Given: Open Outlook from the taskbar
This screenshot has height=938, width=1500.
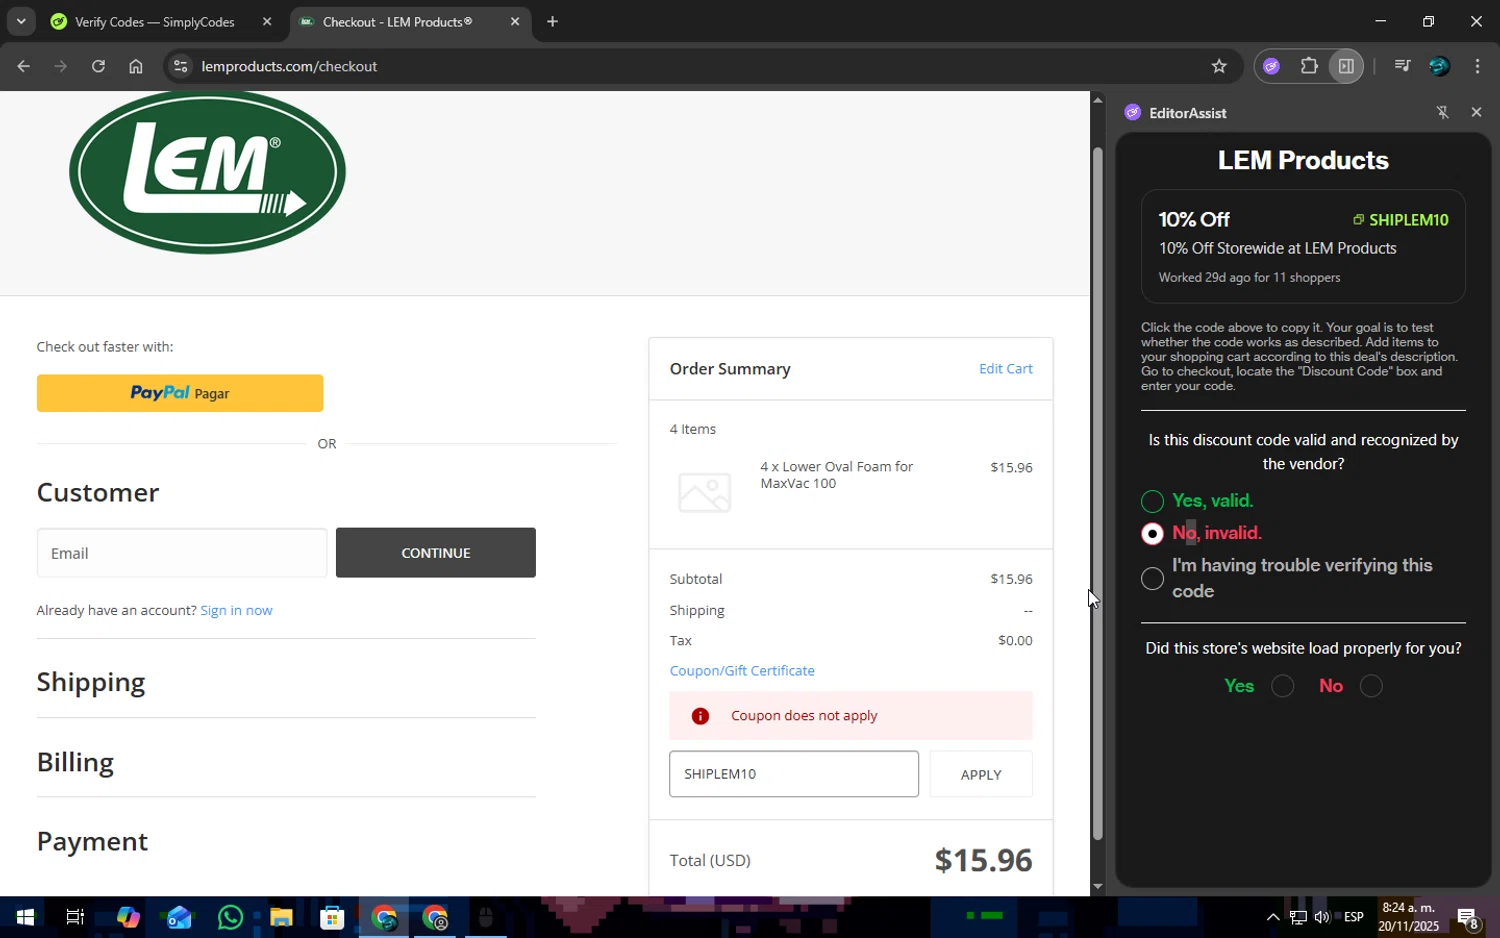Looking at the screenshot, I should 179,917.
